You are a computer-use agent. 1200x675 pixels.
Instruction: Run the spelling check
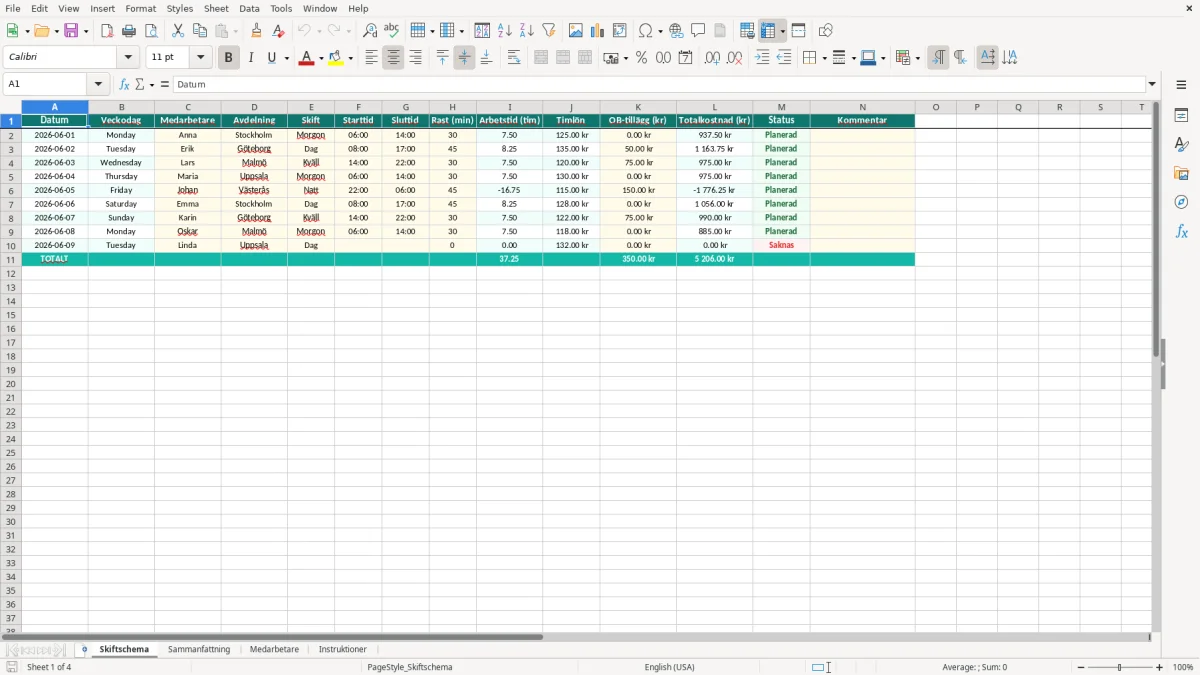tap(392, 30)
